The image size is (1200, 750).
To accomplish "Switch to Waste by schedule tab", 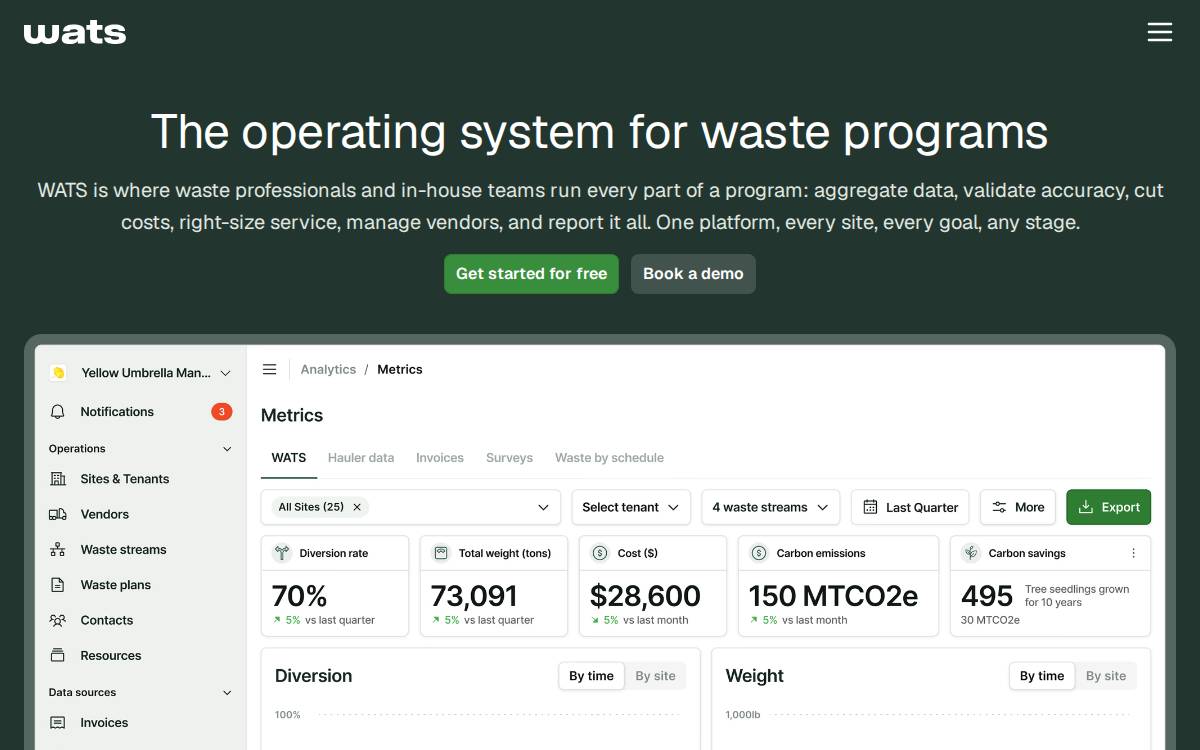I will (x=609, y=458).
